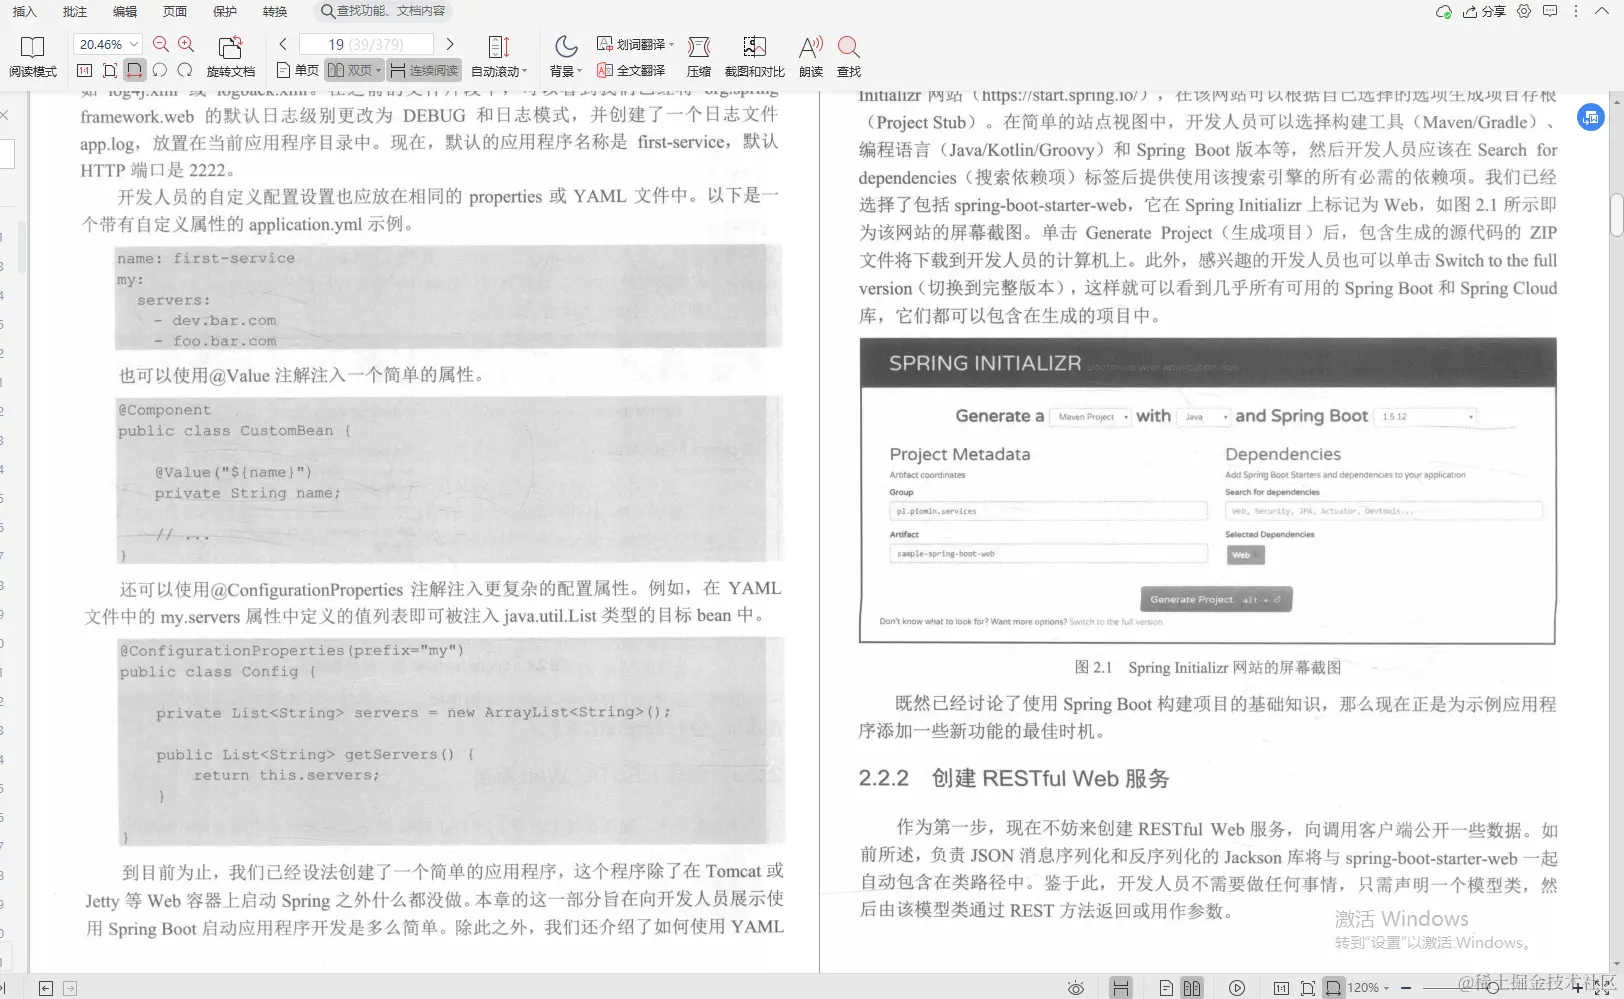Click the vertical scrollbar thumb
This screenshot has width=1624, height=999.
(1616, 214)
